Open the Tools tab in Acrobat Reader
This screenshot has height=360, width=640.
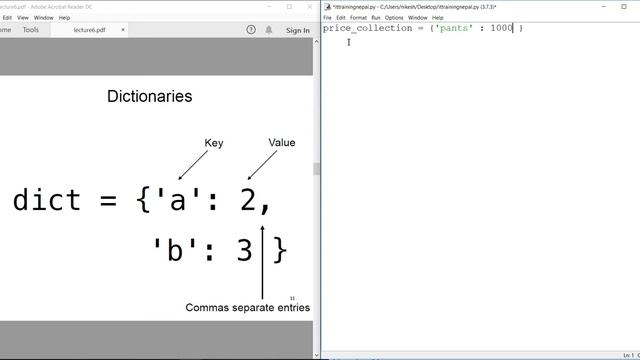(x=31, y=30)
